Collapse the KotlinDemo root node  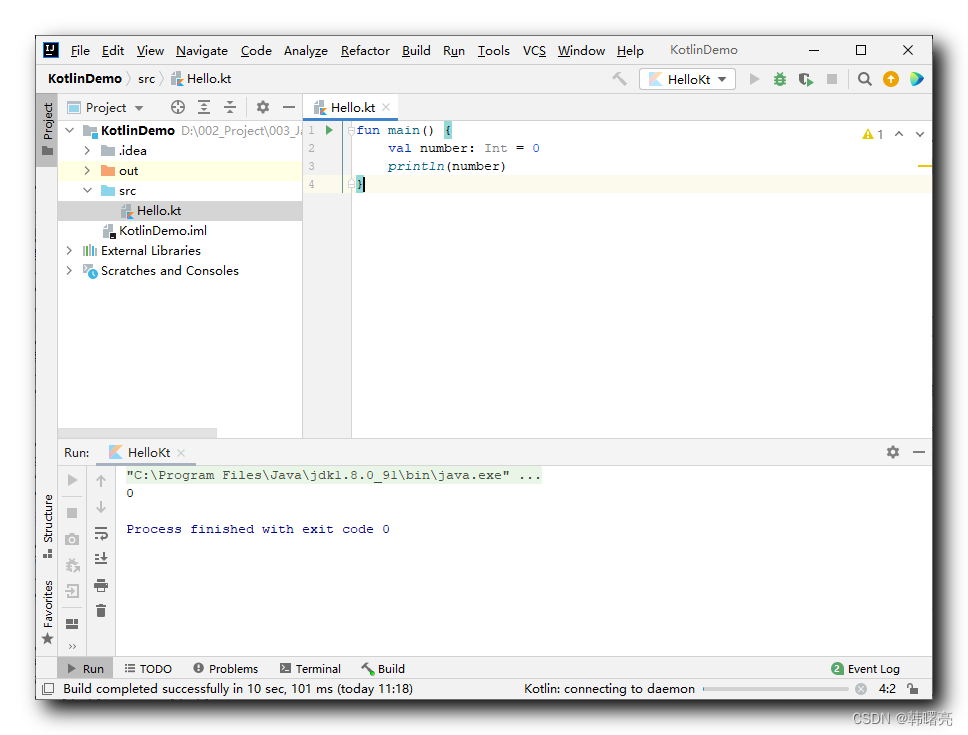coord(70,130)
